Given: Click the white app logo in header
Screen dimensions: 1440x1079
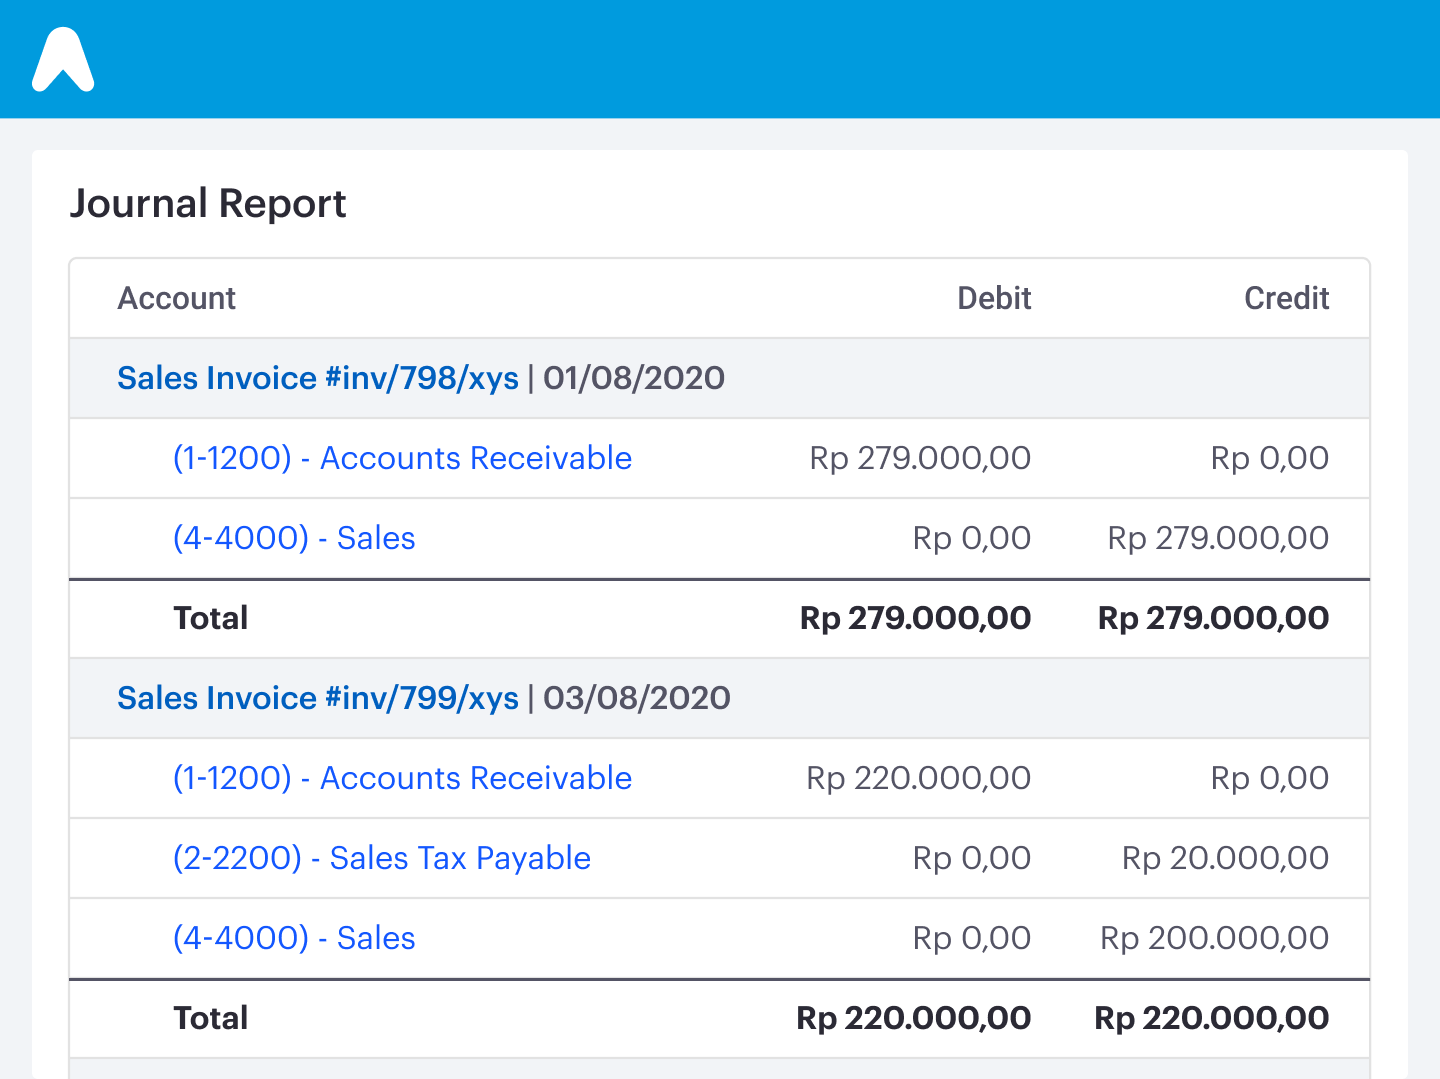Looking at the screenshot, I should (x=63, y=60).
